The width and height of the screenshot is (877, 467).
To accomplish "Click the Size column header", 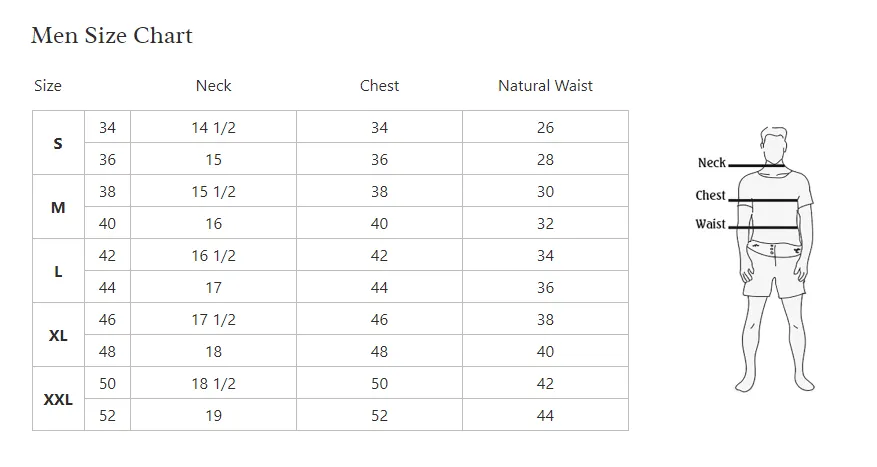I will tap(48, 86).
